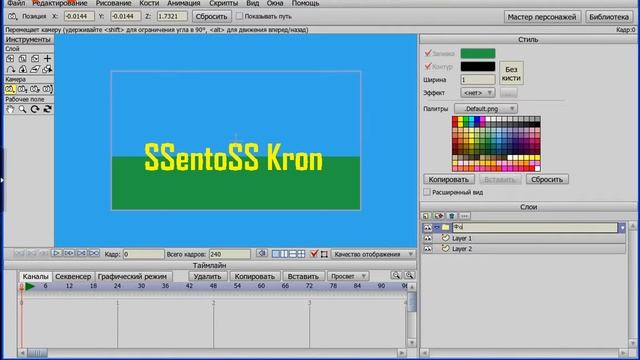The image size is (640, 360).
Task: Duplicate the selected layer
Action: click(x=439, y=216)
